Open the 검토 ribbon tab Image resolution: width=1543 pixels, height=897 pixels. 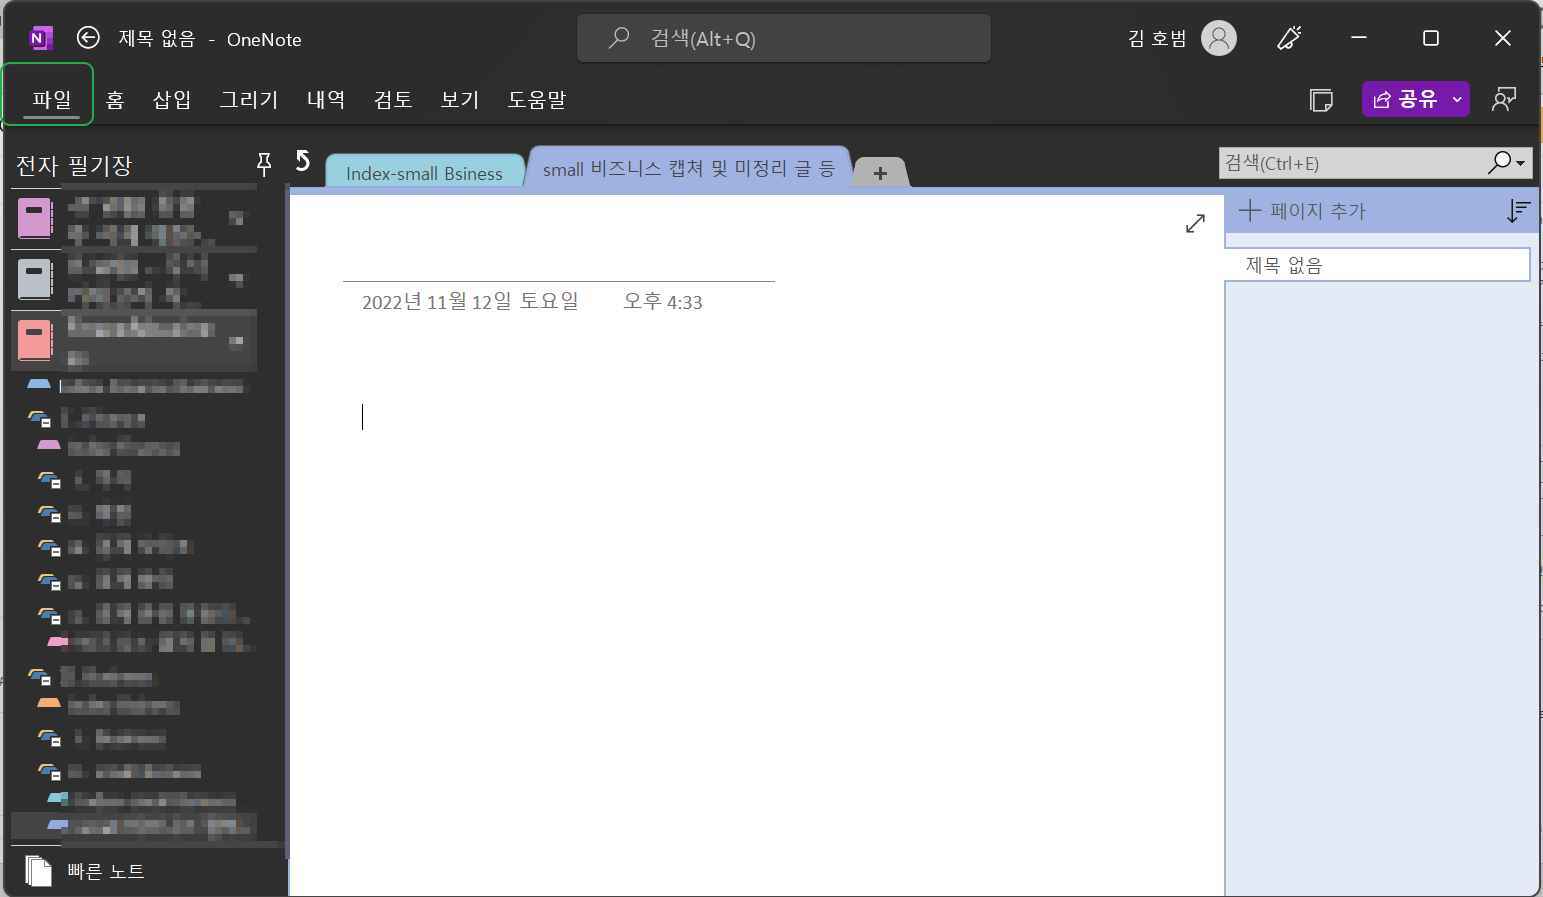click(x=393, y=99)
